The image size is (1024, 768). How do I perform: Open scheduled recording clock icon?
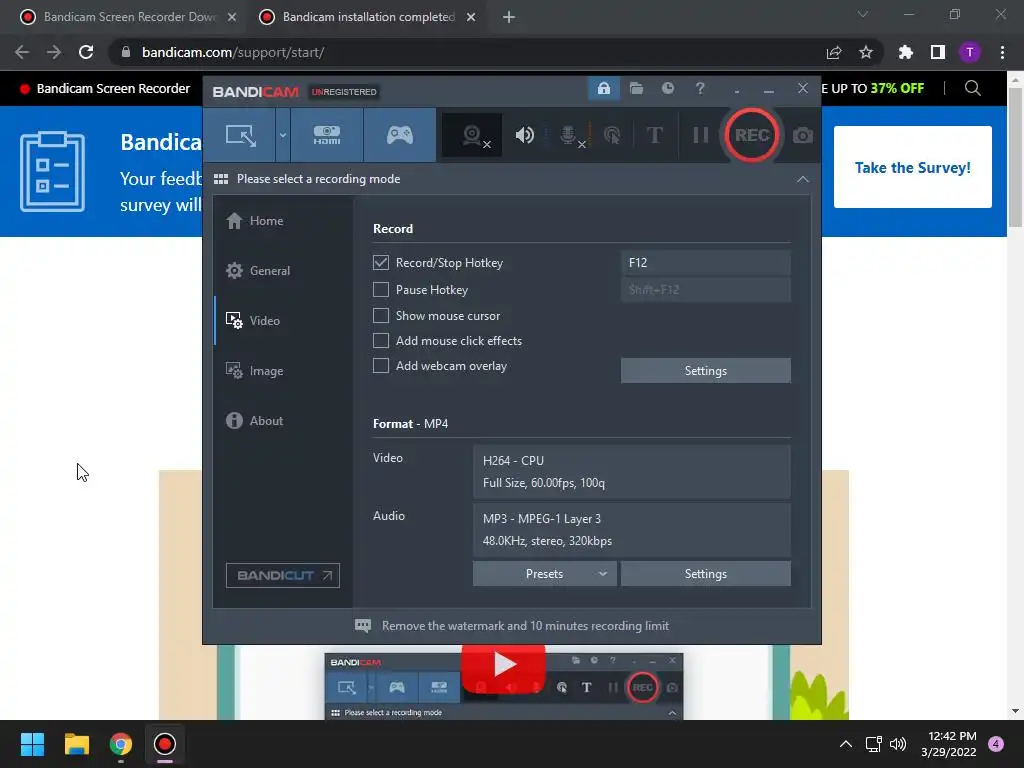point(667,88)
